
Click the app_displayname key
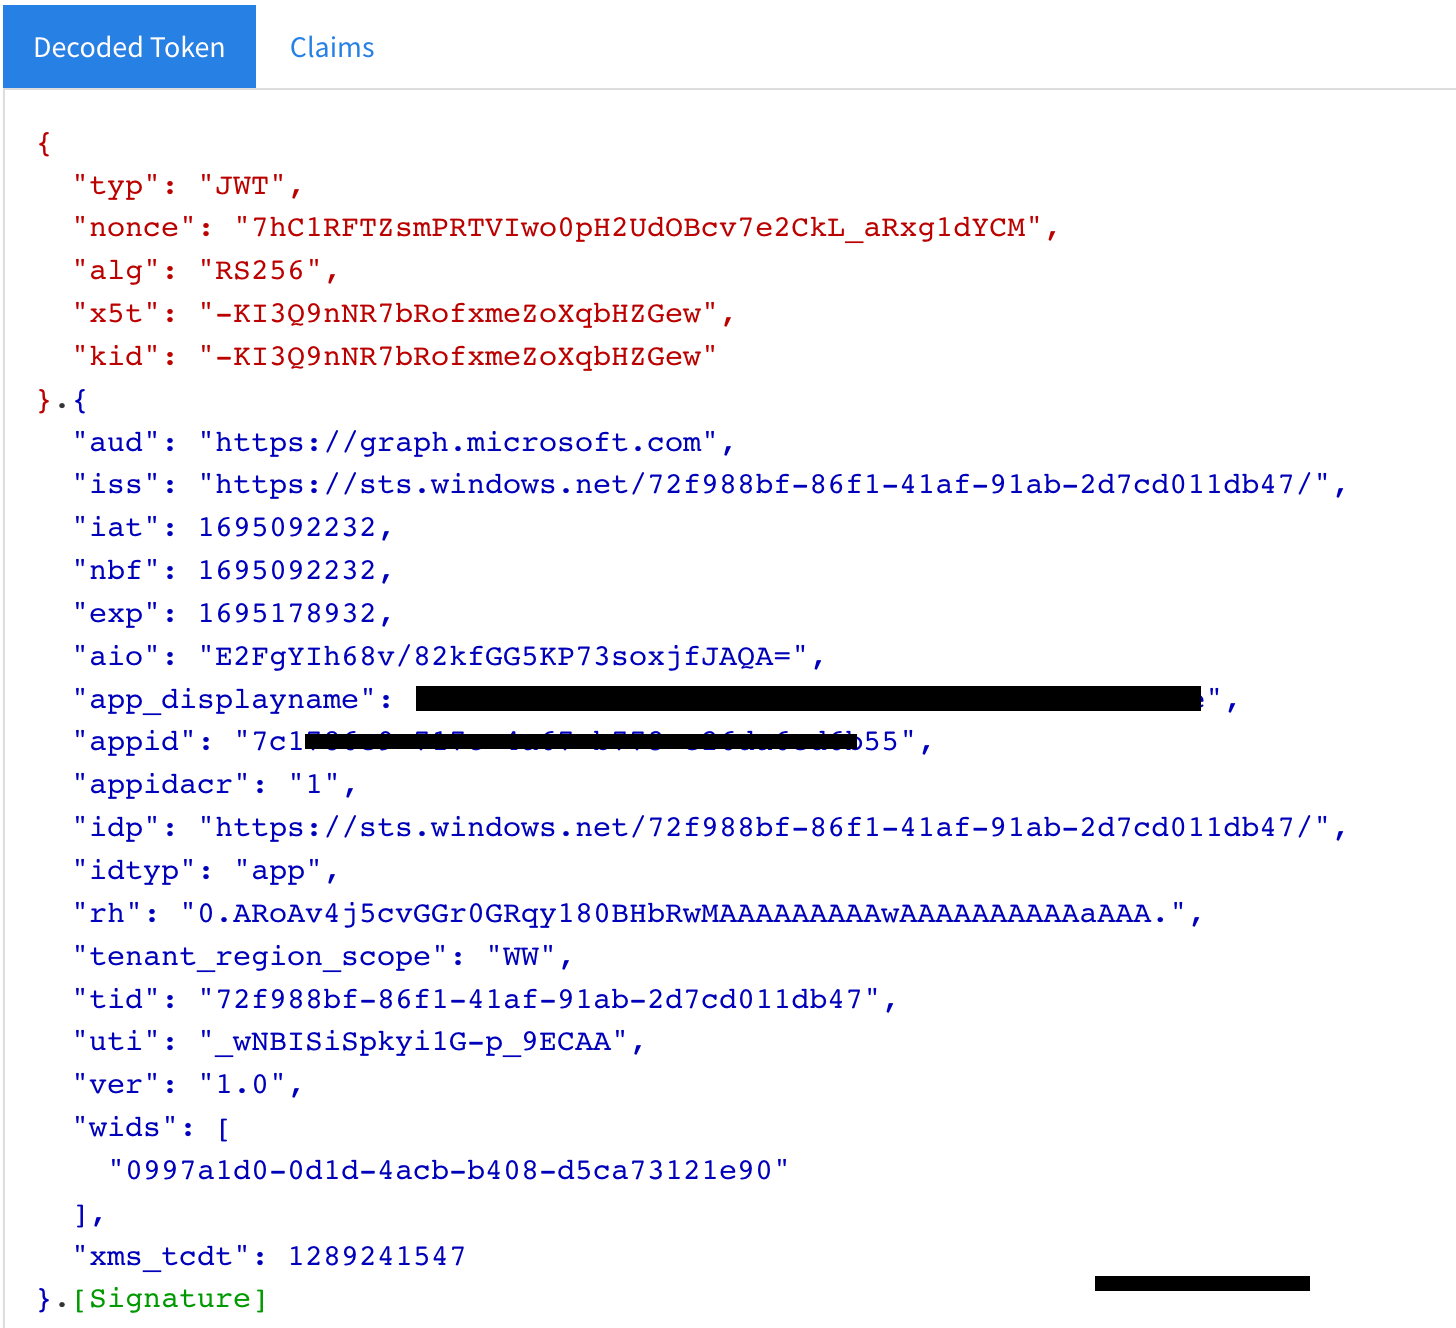[225, 699]
